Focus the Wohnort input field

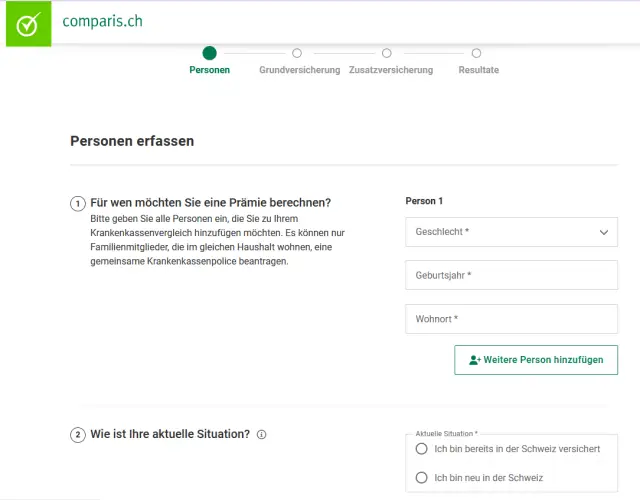click(511, 319)
